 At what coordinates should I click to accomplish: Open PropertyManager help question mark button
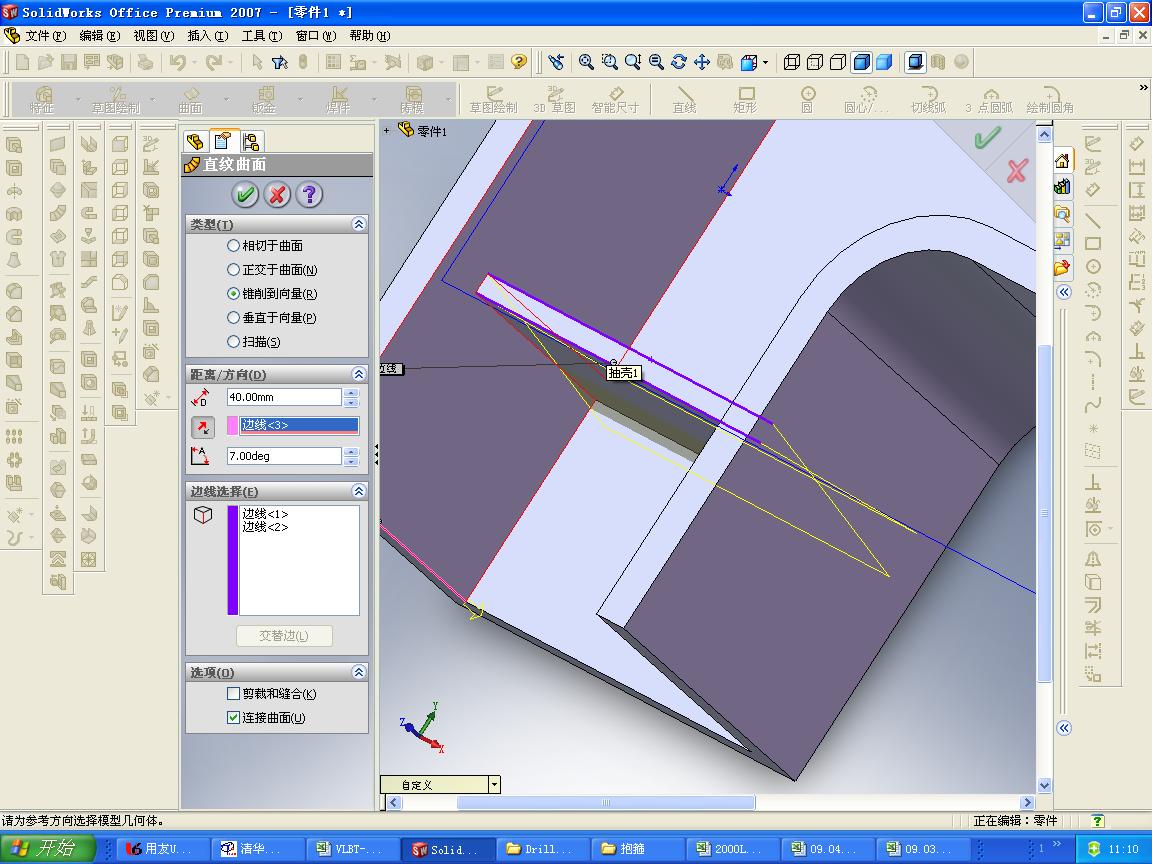point(309,195)
